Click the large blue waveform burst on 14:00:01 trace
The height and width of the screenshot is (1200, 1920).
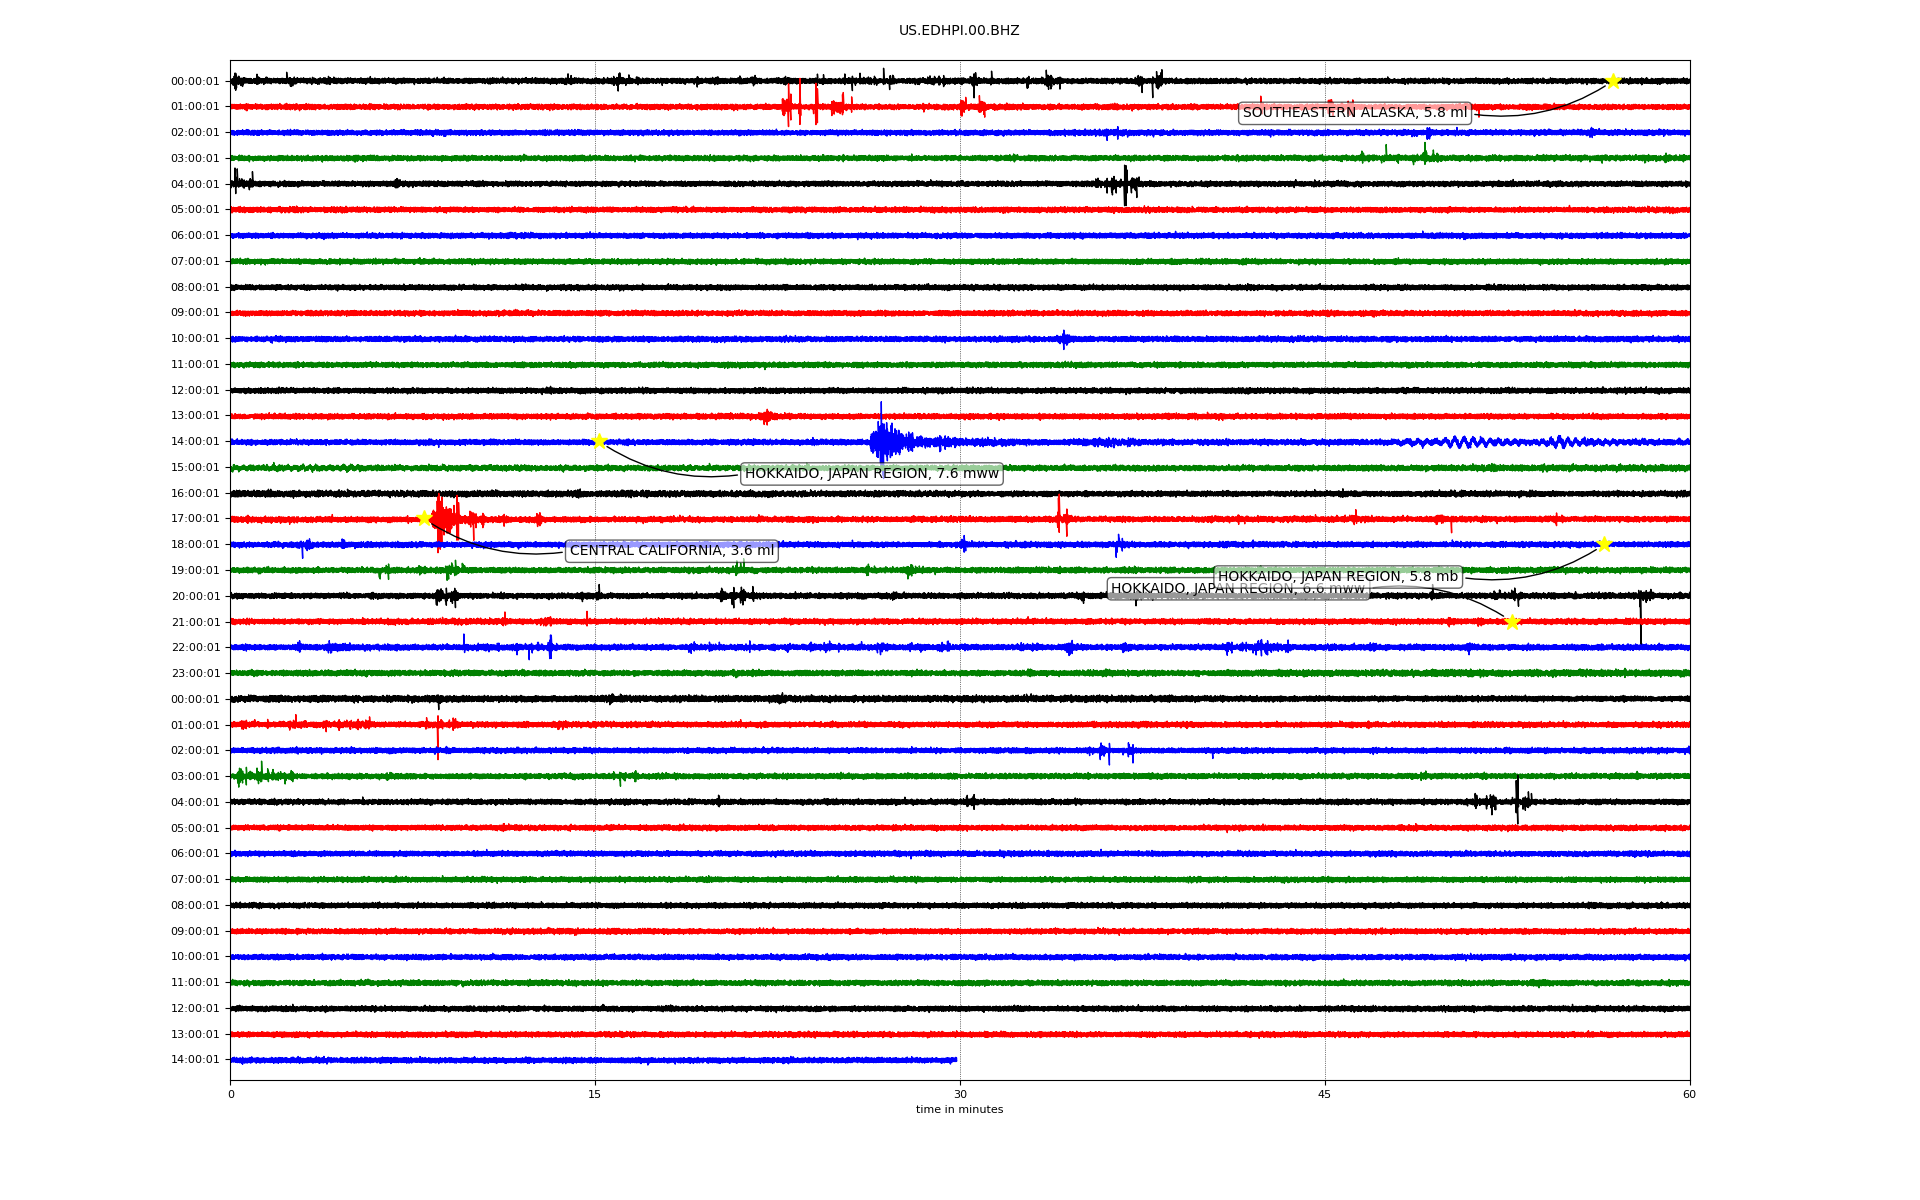point(885,440)
